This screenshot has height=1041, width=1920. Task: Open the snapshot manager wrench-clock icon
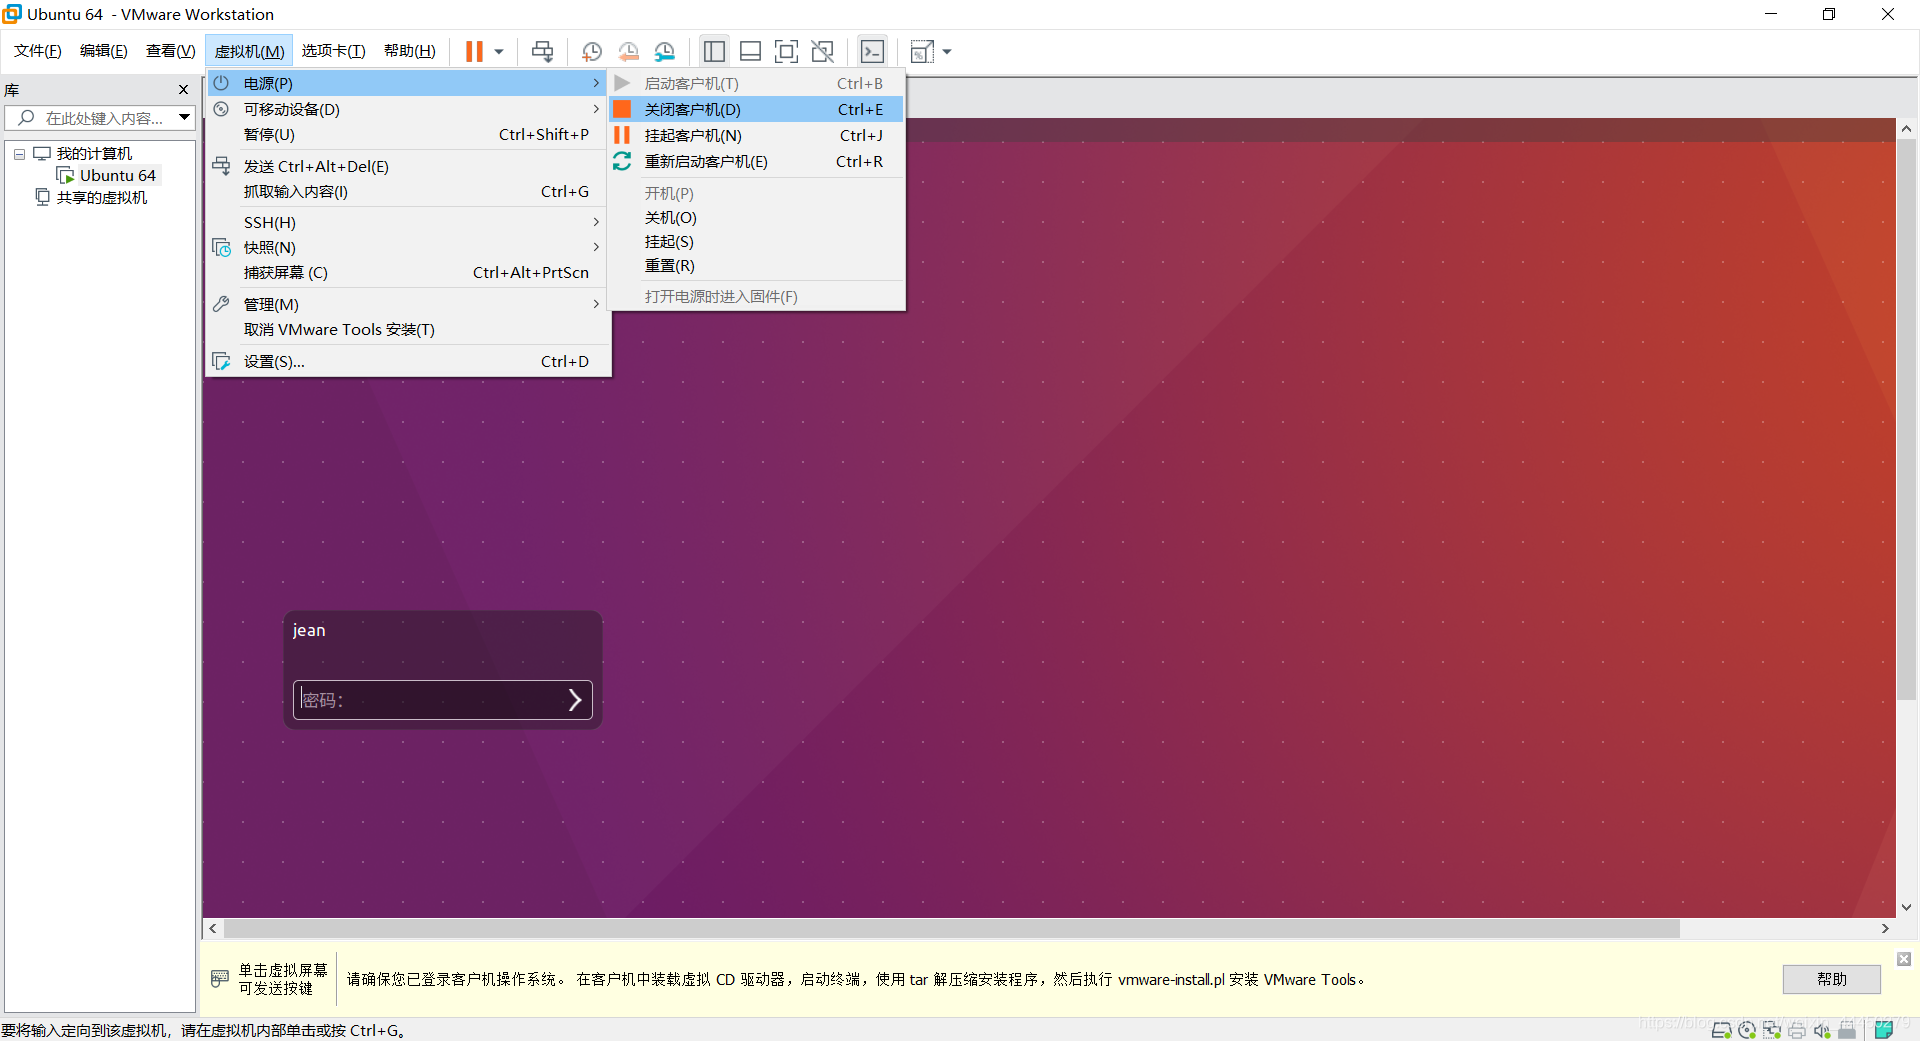click(665, 51)
